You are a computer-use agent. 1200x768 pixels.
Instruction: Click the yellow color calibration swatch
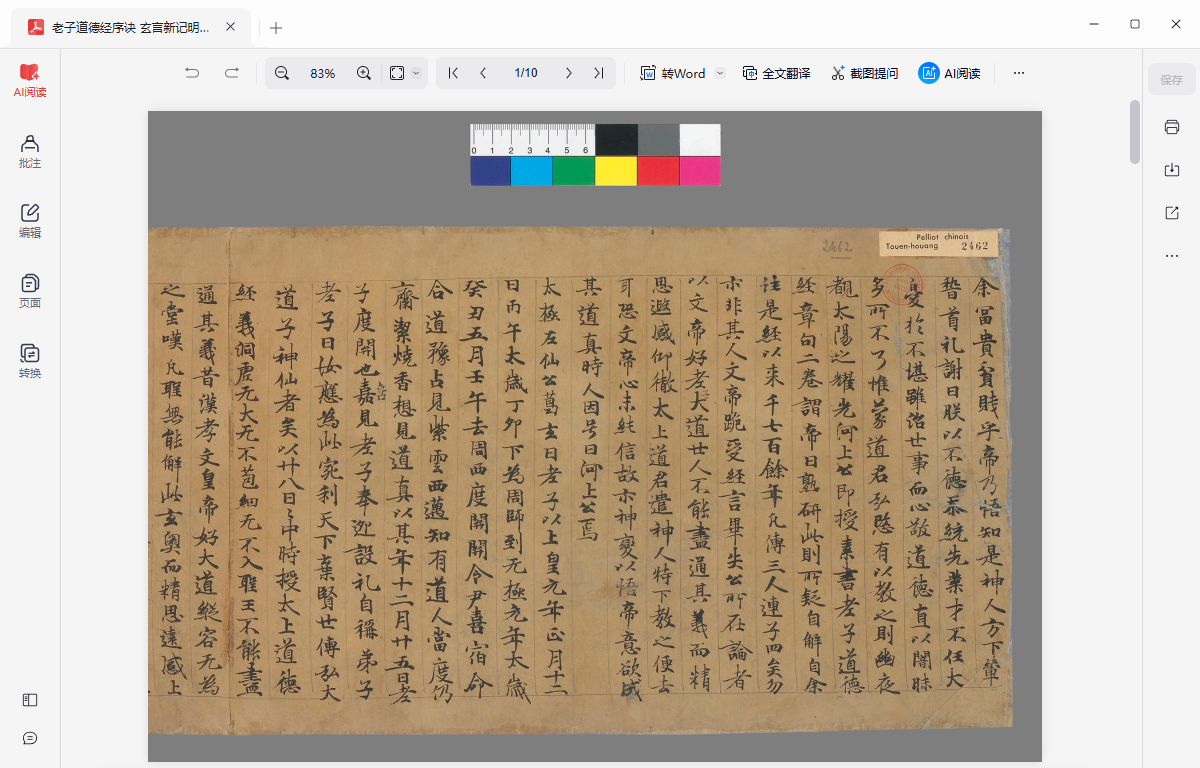(x=616, y=171)
